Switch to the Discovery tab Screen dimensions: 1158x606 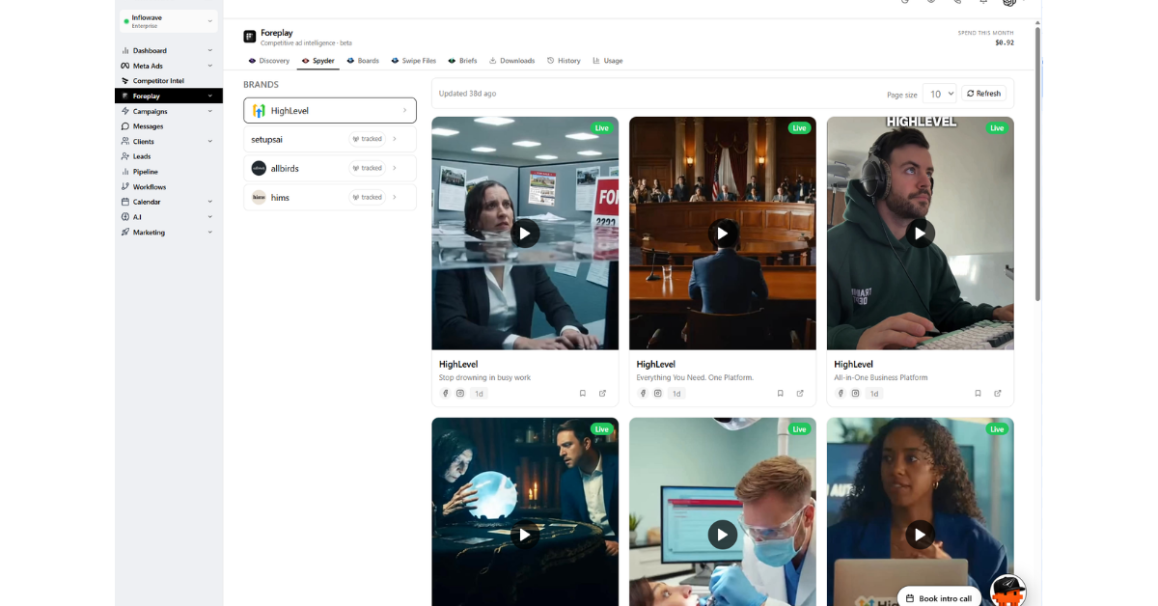(x=269, y=61)
